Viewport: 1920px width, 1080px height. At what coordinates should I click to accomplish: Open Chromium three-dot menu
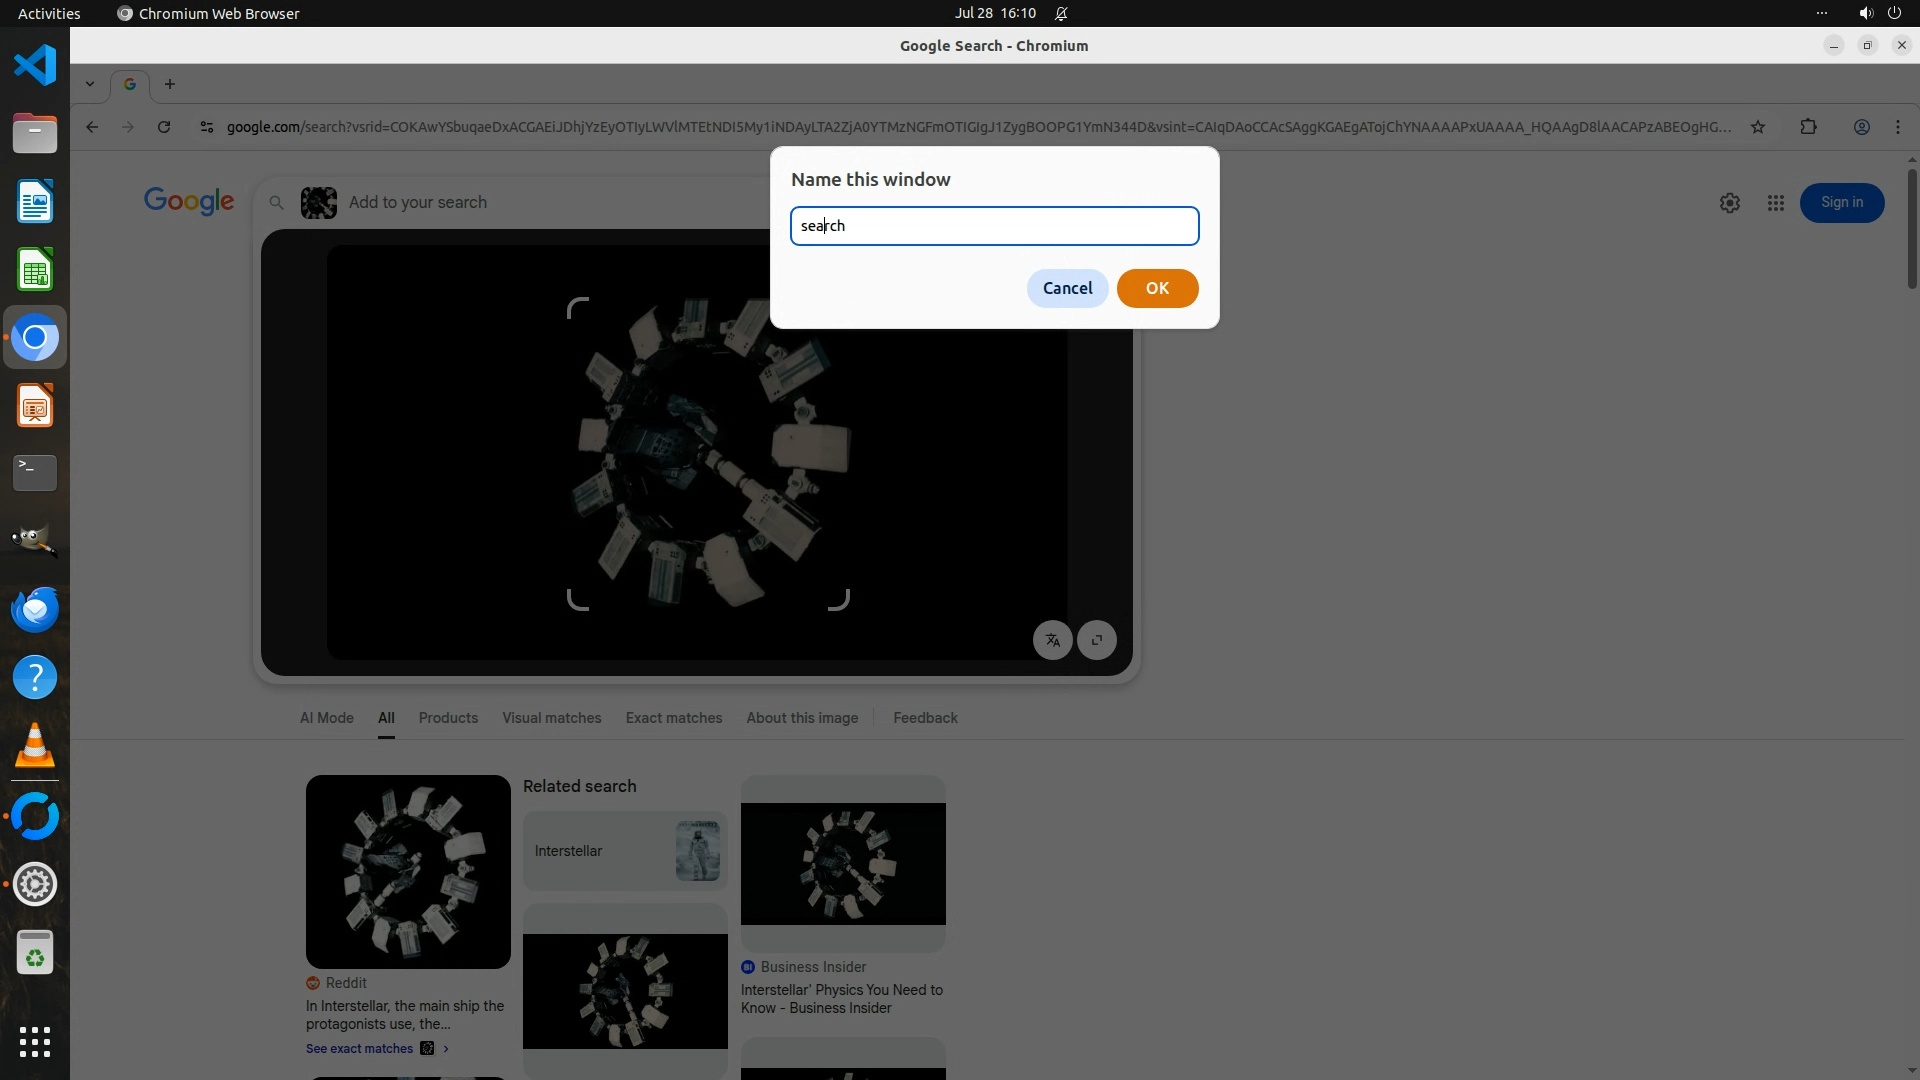pyautogui.click(x=1898, y=127)
